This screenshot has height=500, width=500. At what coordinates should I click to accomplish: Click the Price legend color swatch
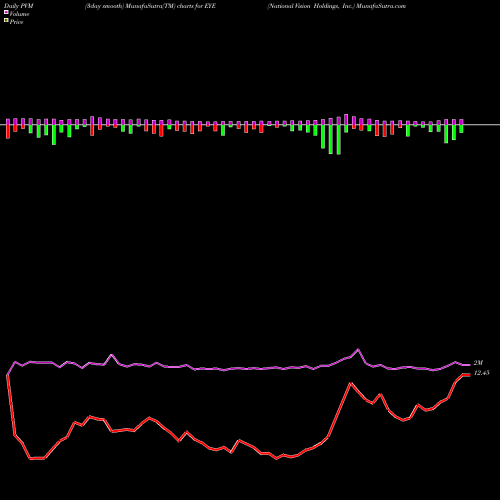(x=6, y=21)
